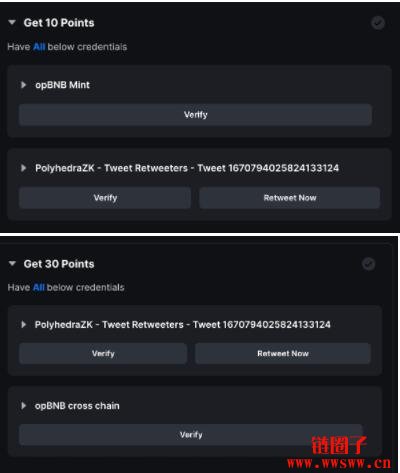Viewport: 400px width, 473px height.
Task: Collapse the Get 30 Points section
Action: [x=12, y=263]
